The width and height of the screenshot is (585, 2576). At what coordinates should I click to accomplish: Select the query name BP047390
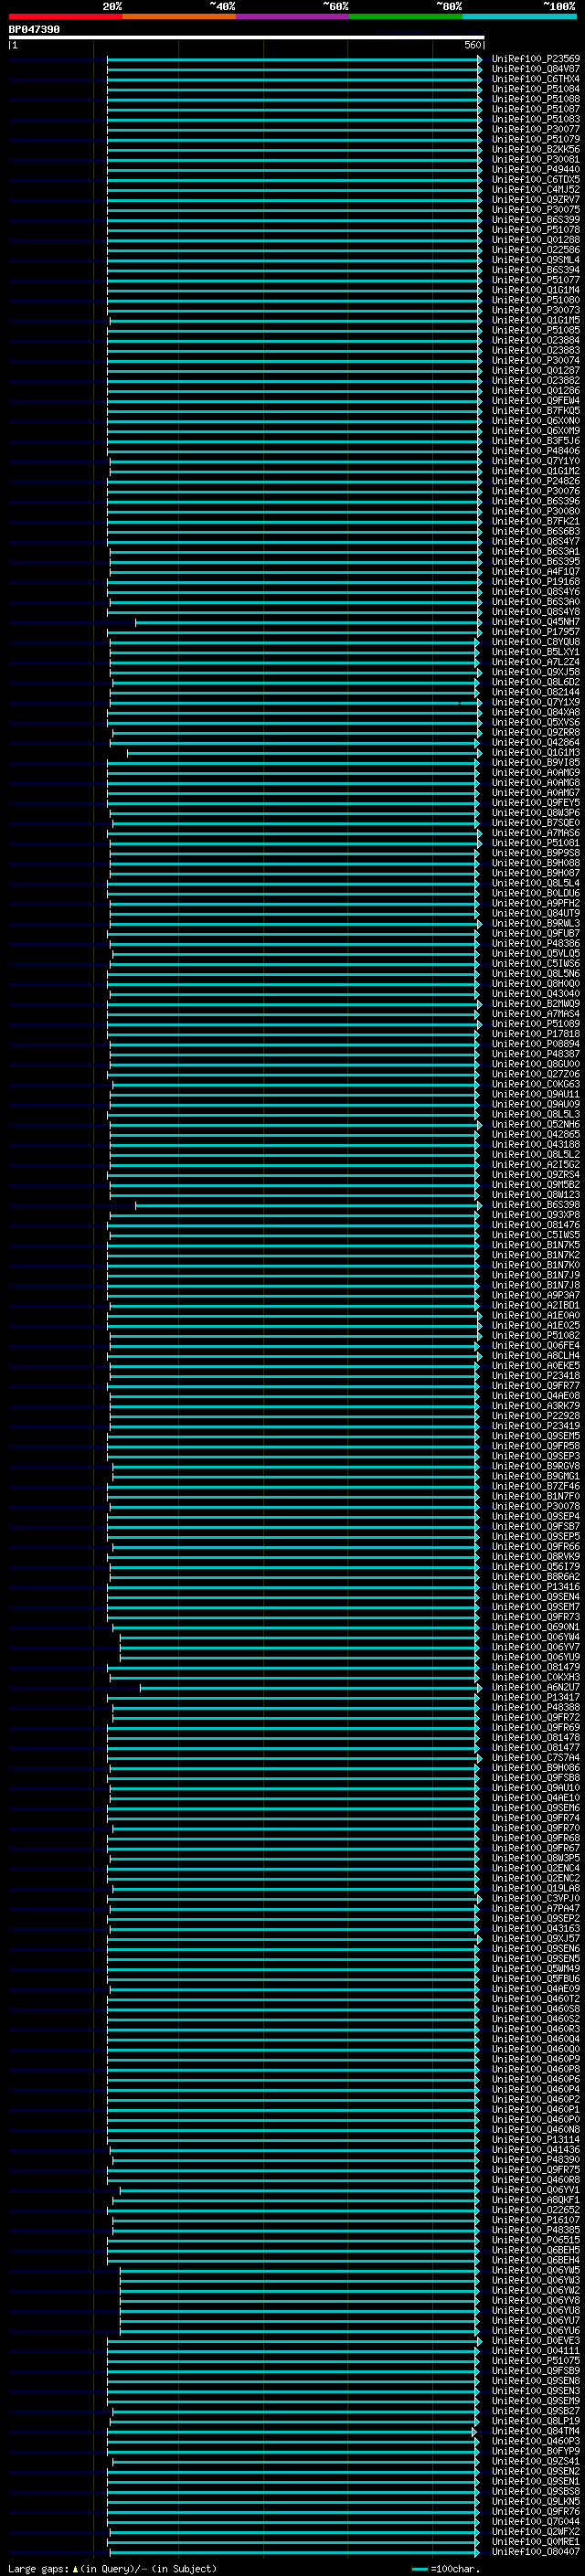(x=34, y=30)
